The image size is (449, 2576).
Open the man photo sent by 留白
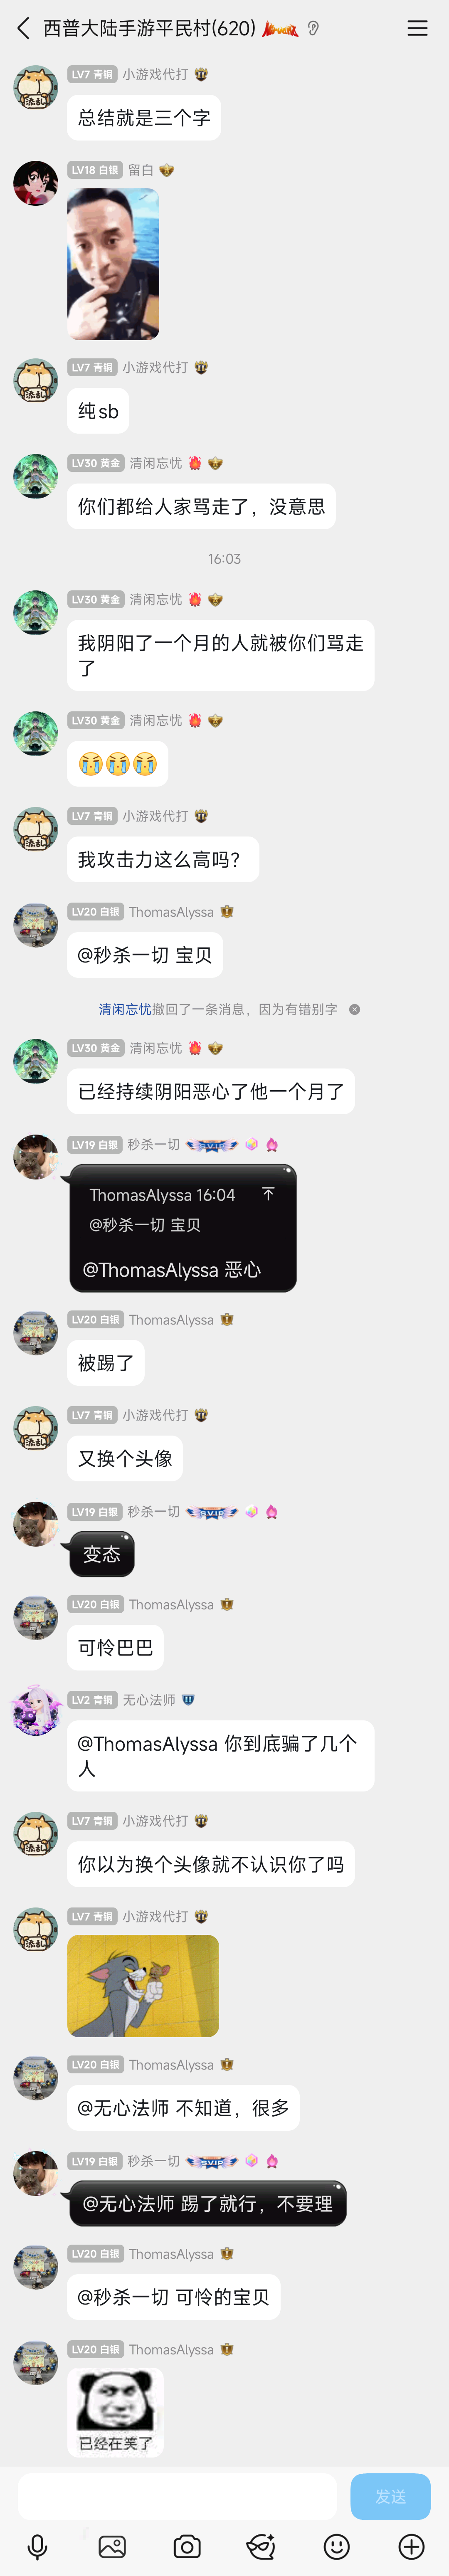113,264
